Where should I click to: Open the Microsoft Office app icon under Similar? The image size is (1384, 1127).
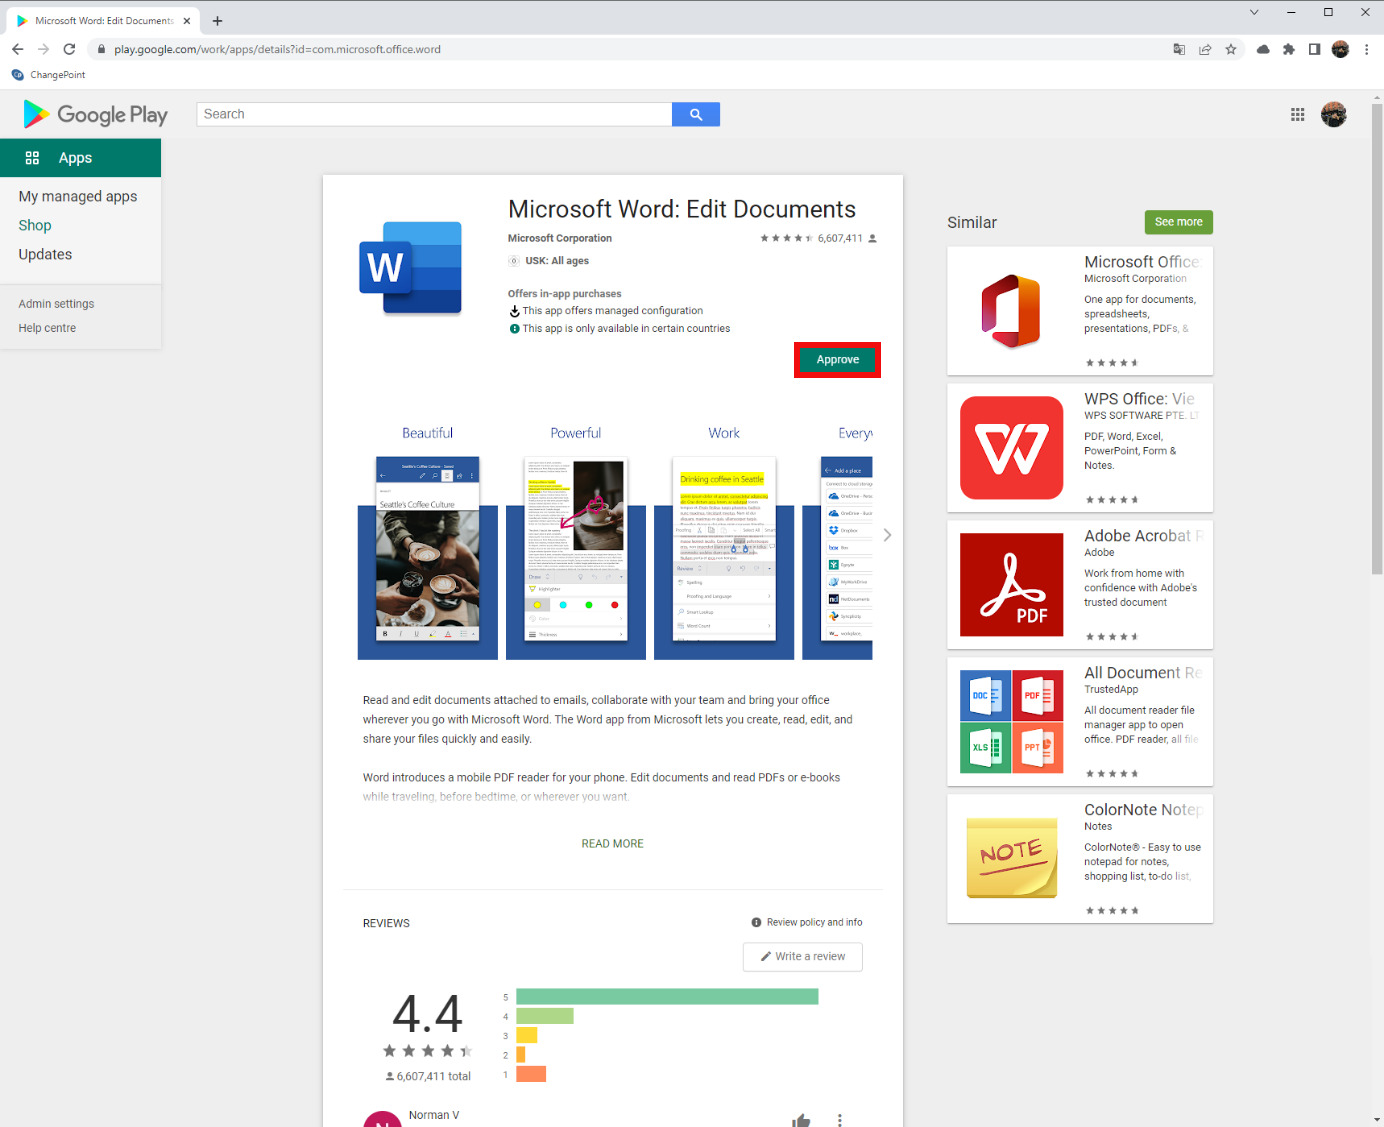[x=1011, y=310]
